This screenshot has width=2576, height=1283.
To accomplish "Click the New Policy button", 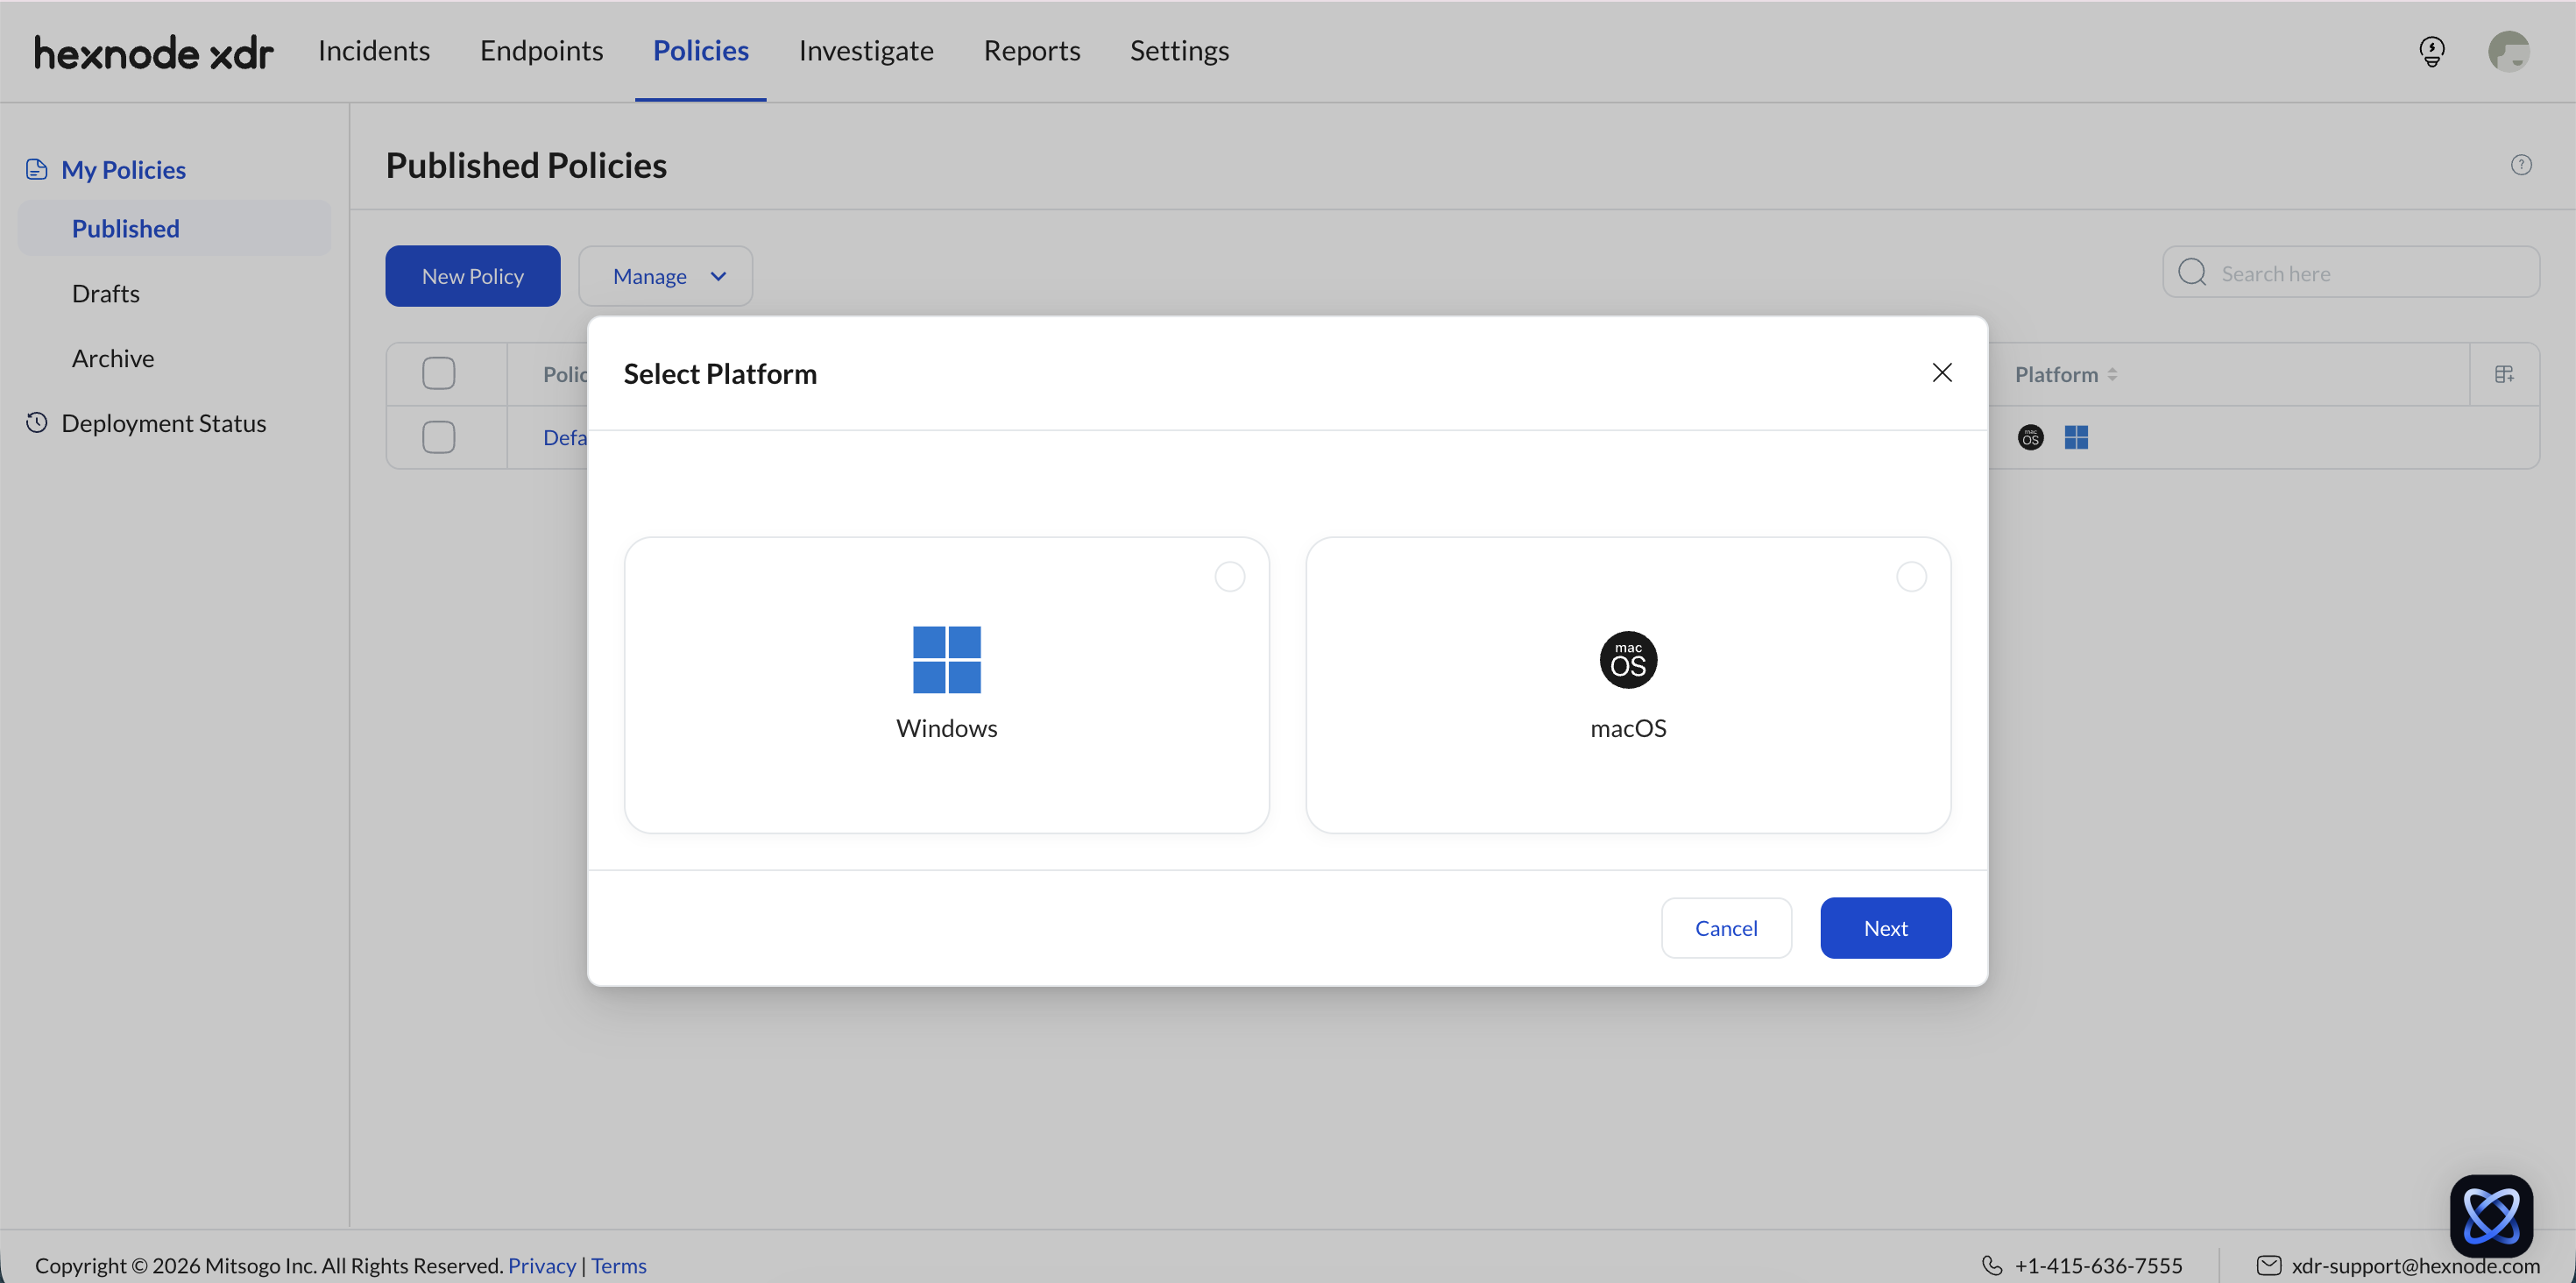I will pos(472,276).
